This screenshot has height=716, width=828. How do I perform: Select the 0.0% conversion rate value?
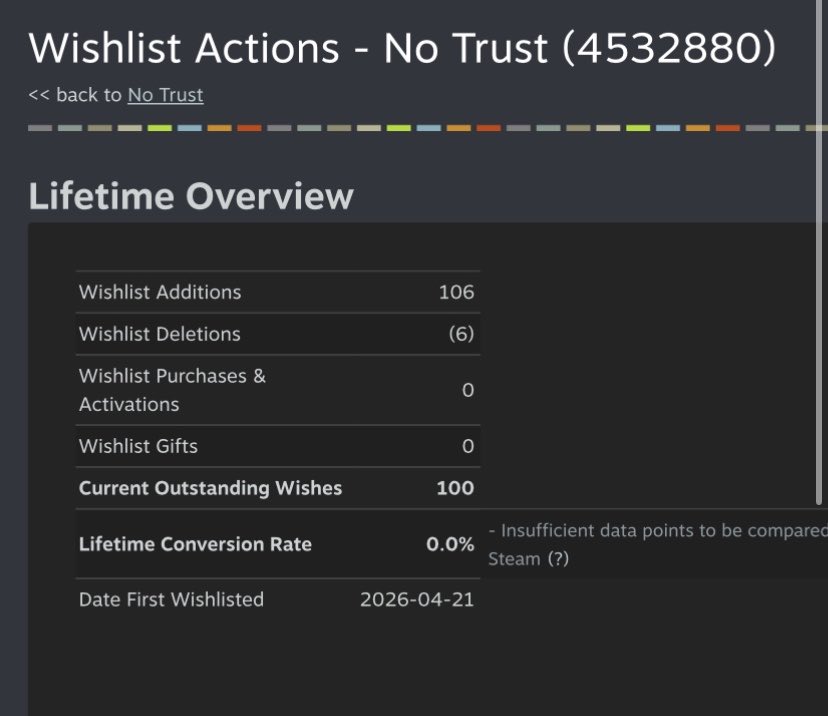450,544
